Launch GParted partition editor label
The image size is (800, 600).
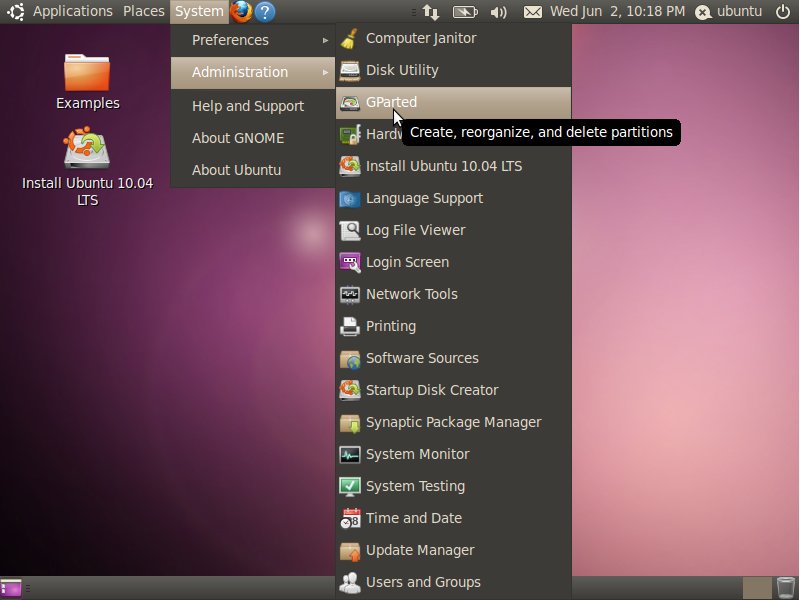391,102
